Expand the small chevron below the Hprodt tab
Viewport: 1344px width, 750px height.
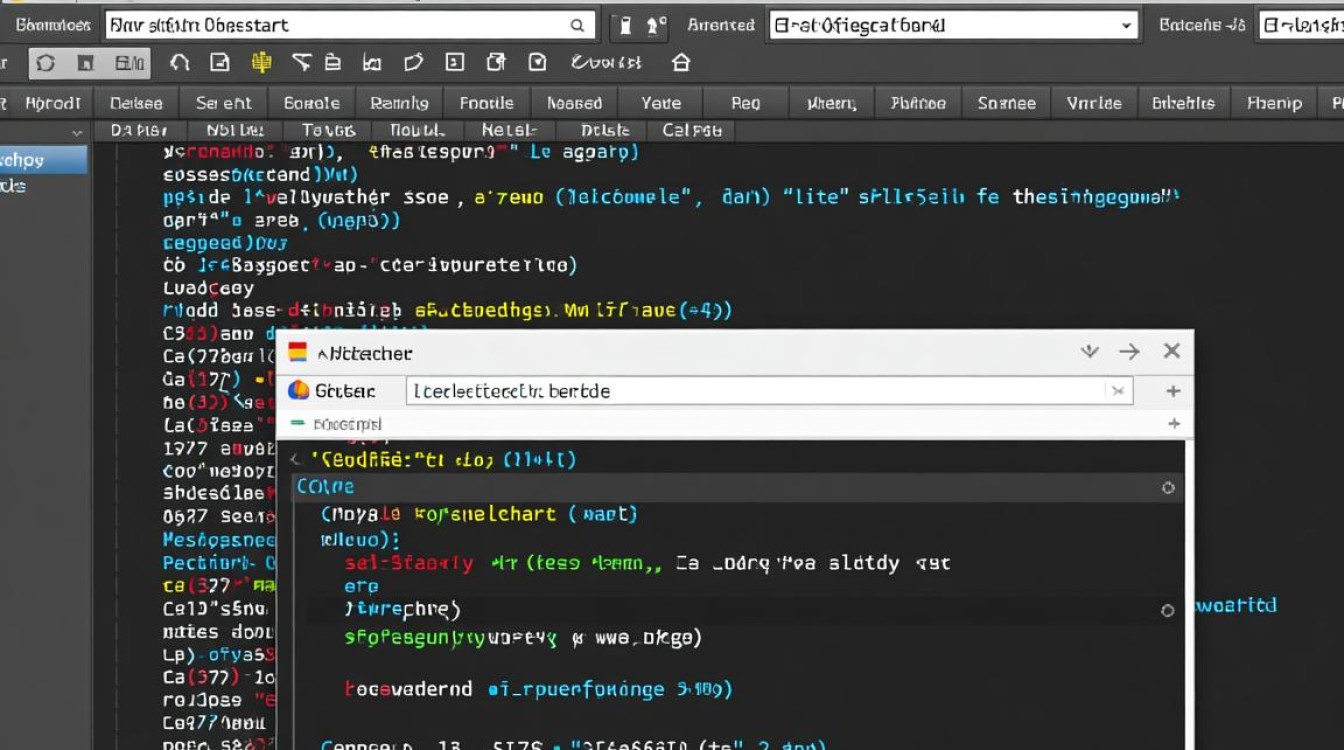click(x=77, y=132)
